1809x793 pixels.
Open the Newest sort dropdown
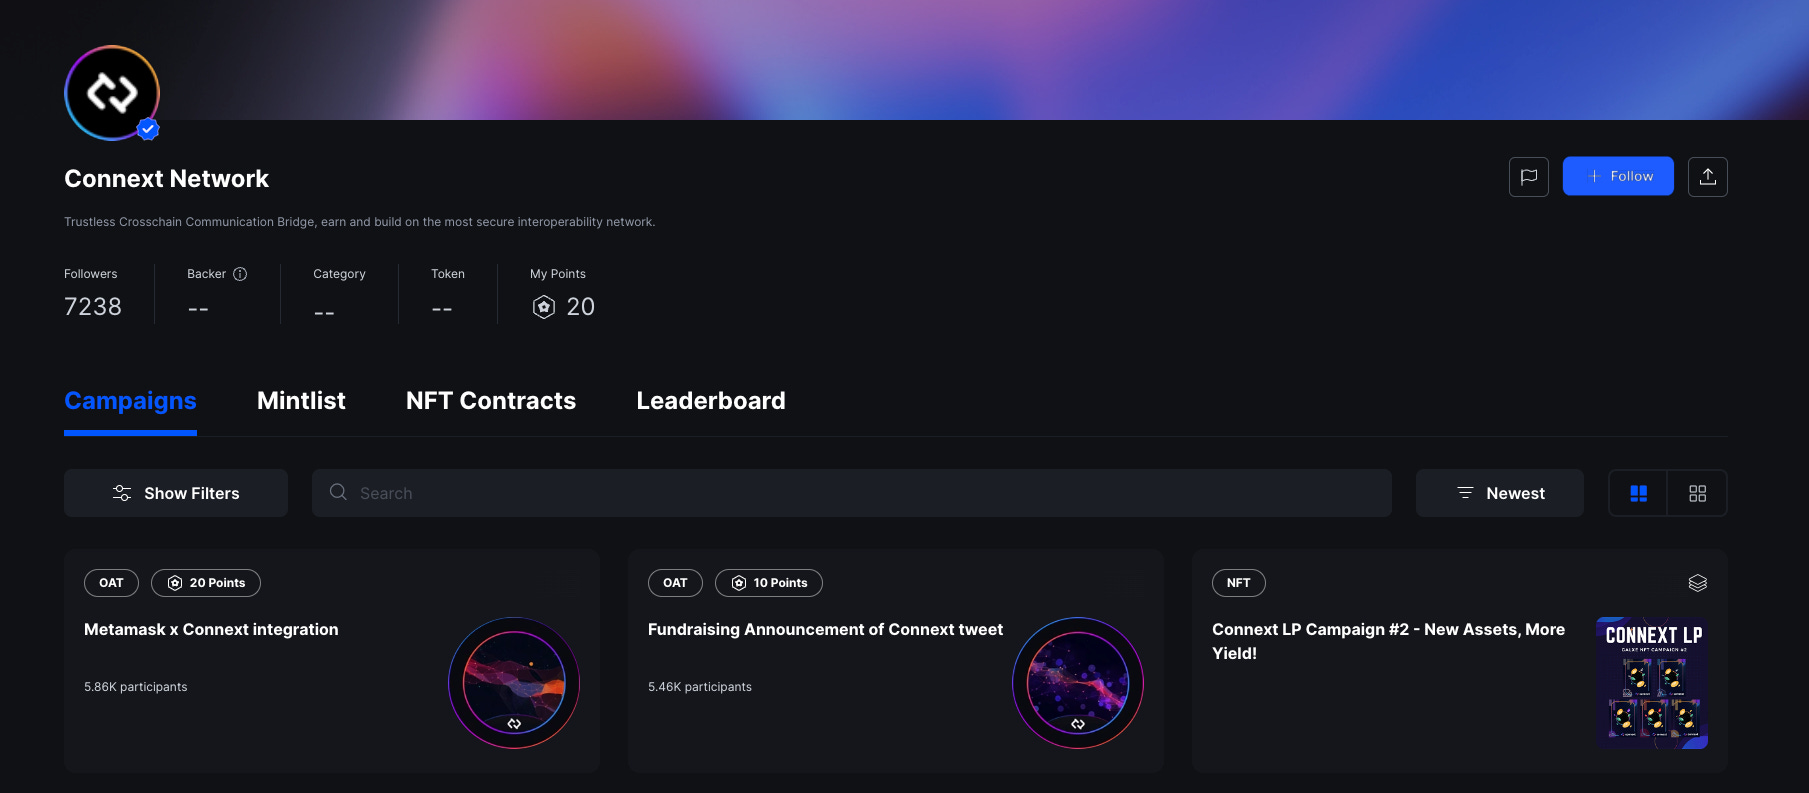tap(1499, 493)
